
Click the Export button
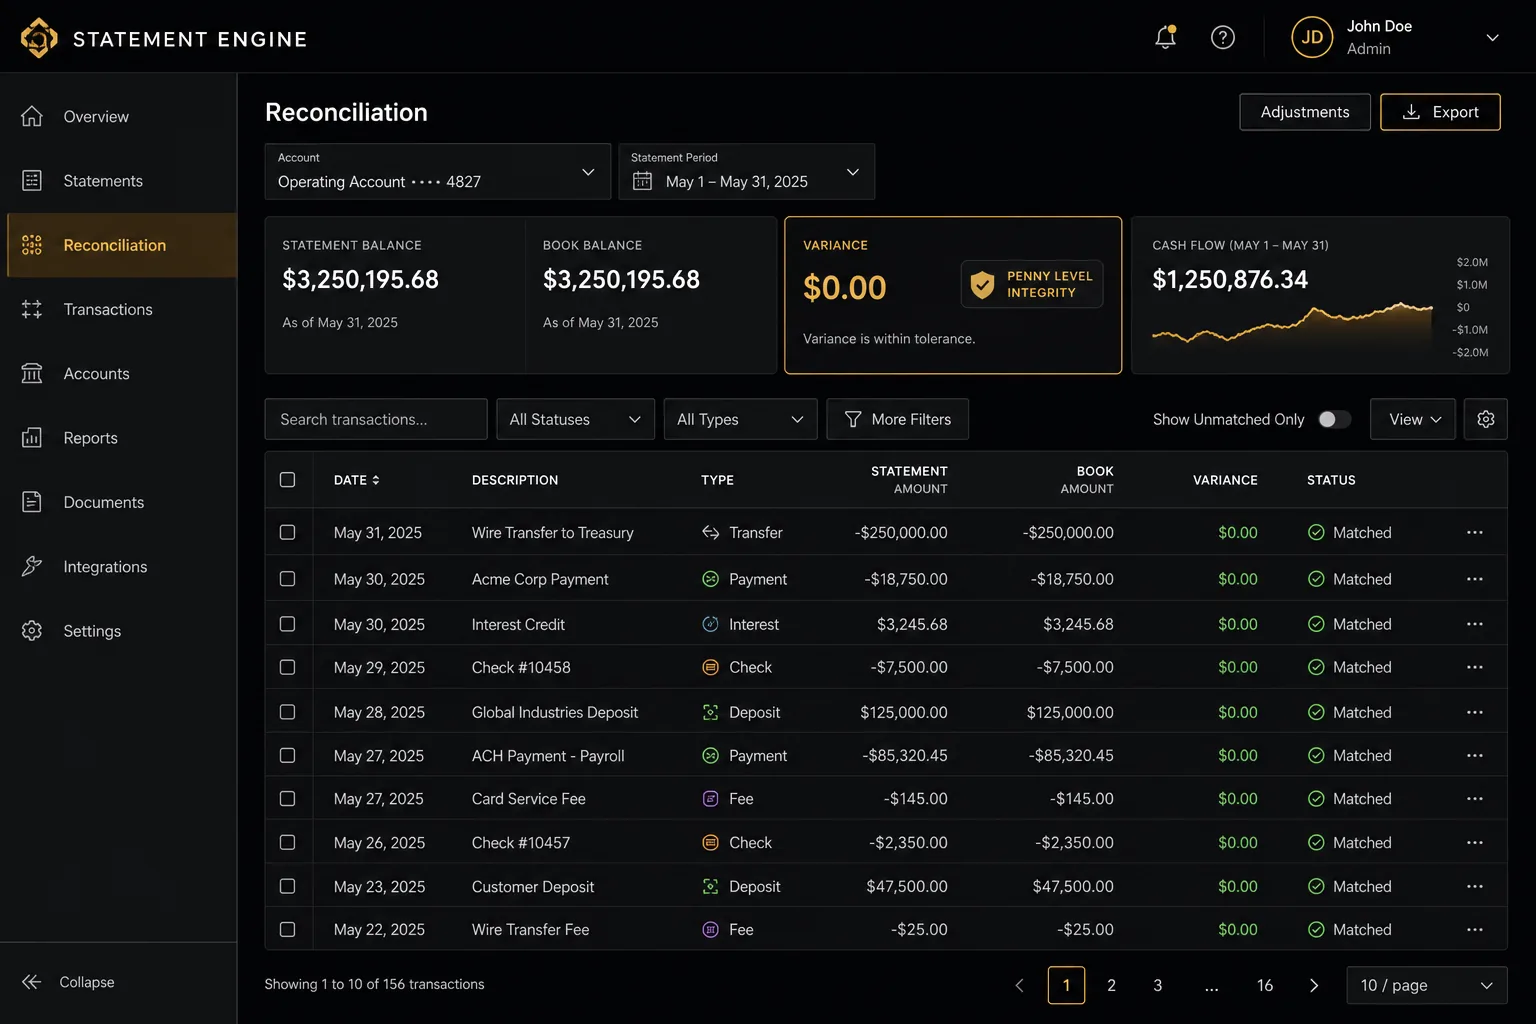pos(1440,112)
